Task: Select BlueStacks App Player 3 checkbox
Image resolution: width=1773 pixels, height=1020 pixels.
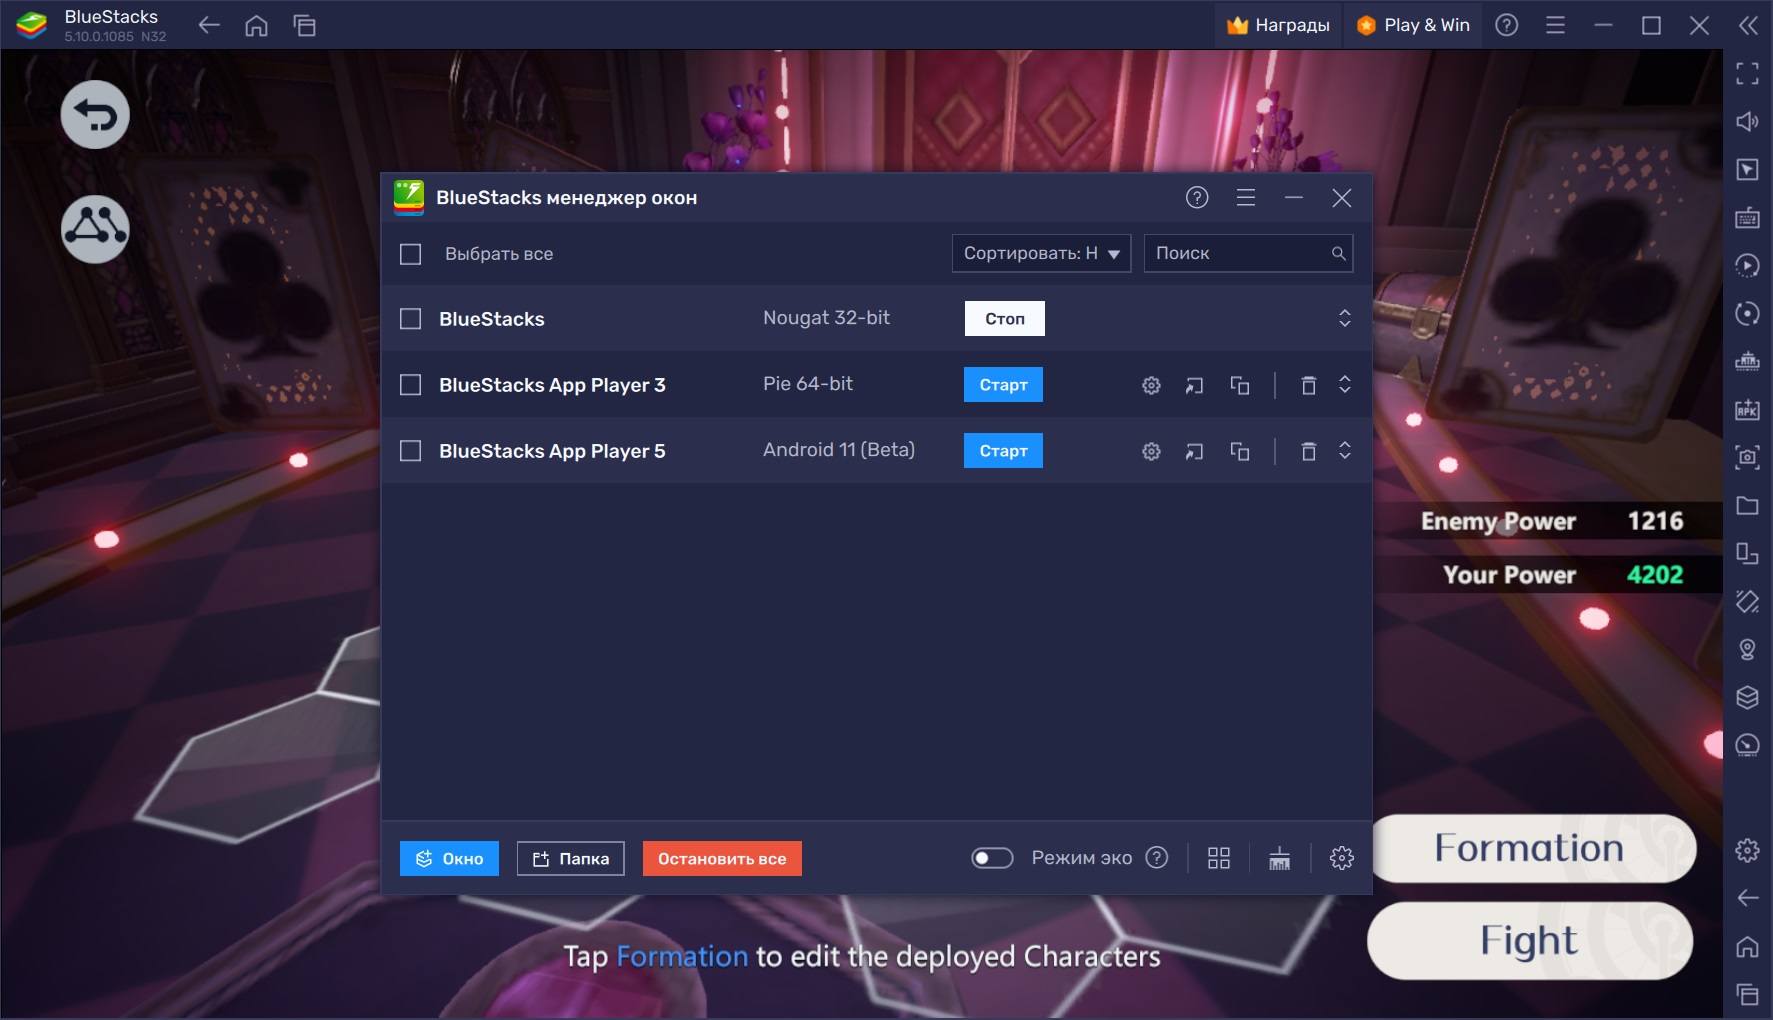Action: point(411,385)
